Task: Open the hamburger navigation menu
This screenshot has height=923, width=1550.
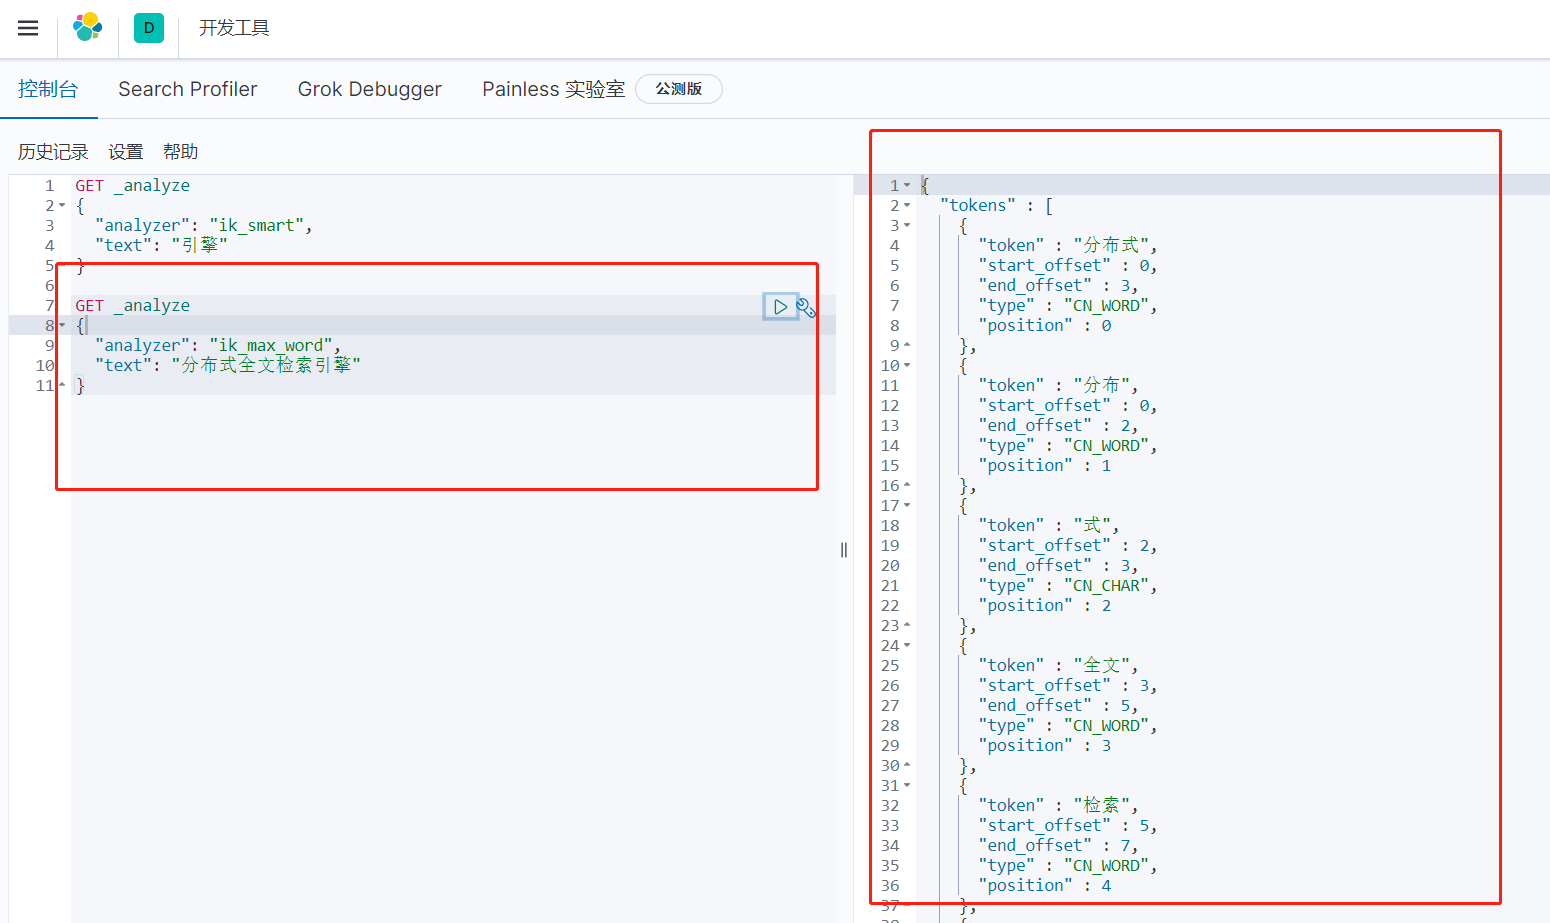Action: [x=28, y=28]
